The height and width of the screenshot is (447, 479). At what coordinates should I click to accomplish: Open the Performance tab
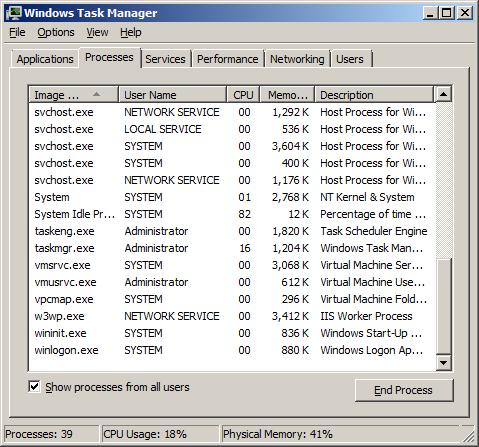tap(228, 59)
